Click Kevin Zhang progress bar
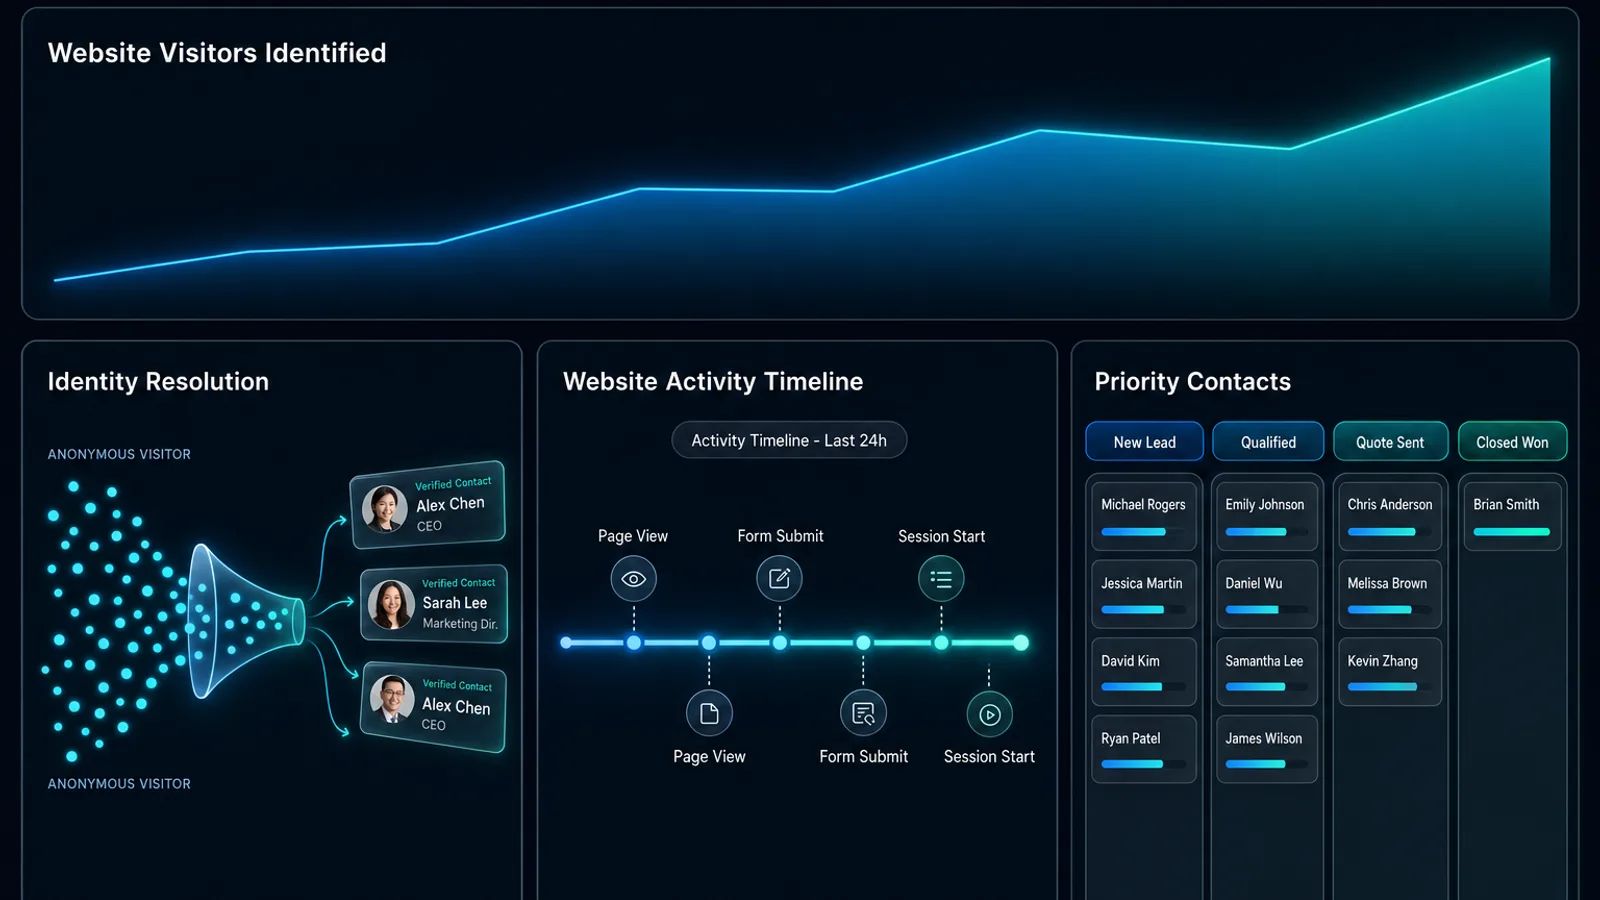This screenshot has height=900, width=1600. [1389, 687]
